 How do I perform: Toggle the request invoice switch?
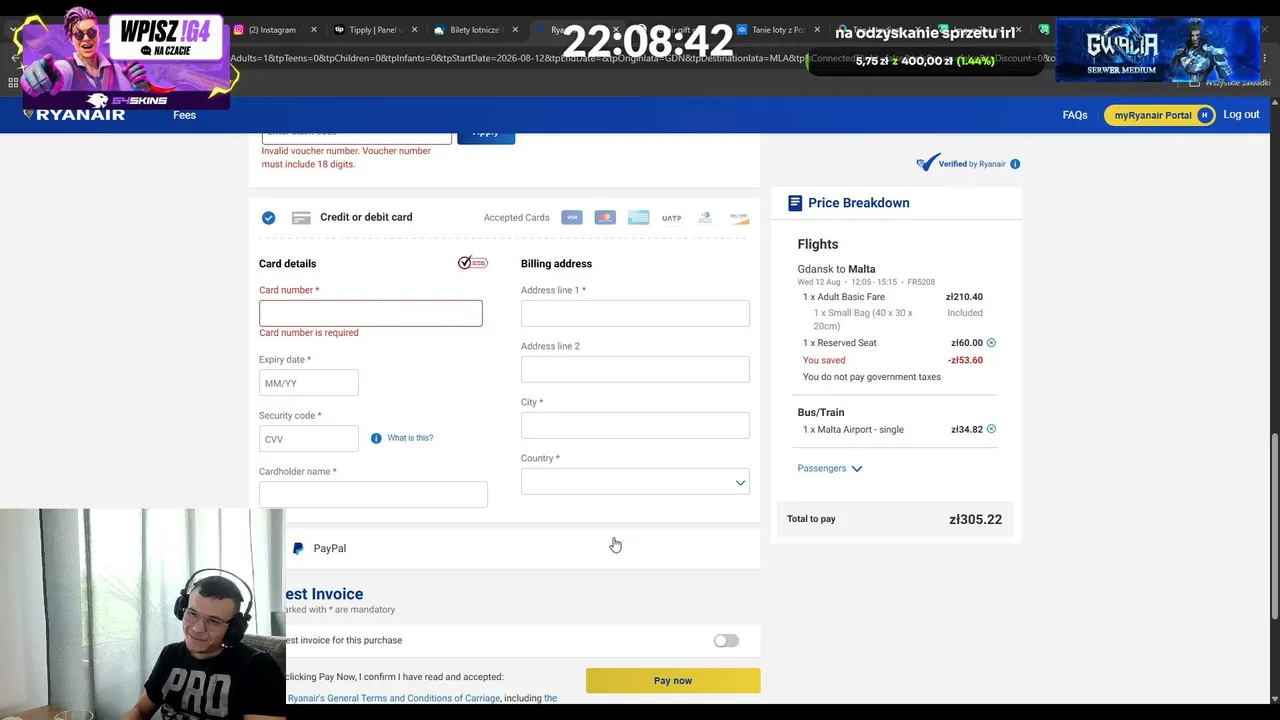[726, 640]
